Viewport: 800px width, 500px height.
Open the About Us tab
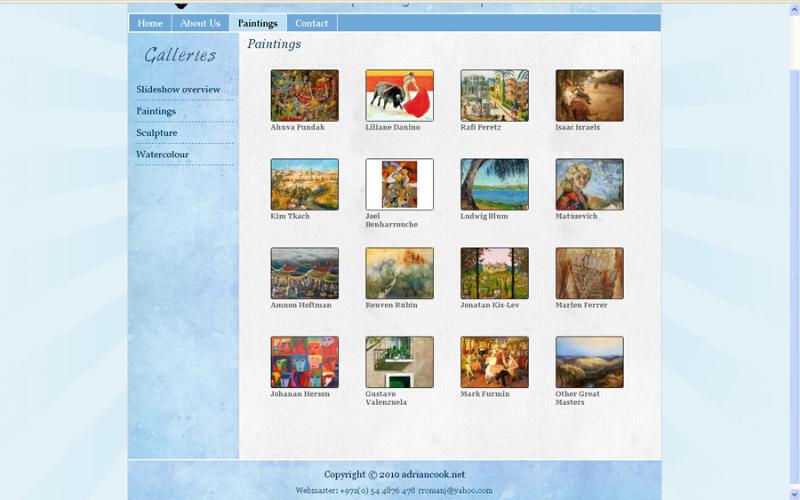coord(200,23)
